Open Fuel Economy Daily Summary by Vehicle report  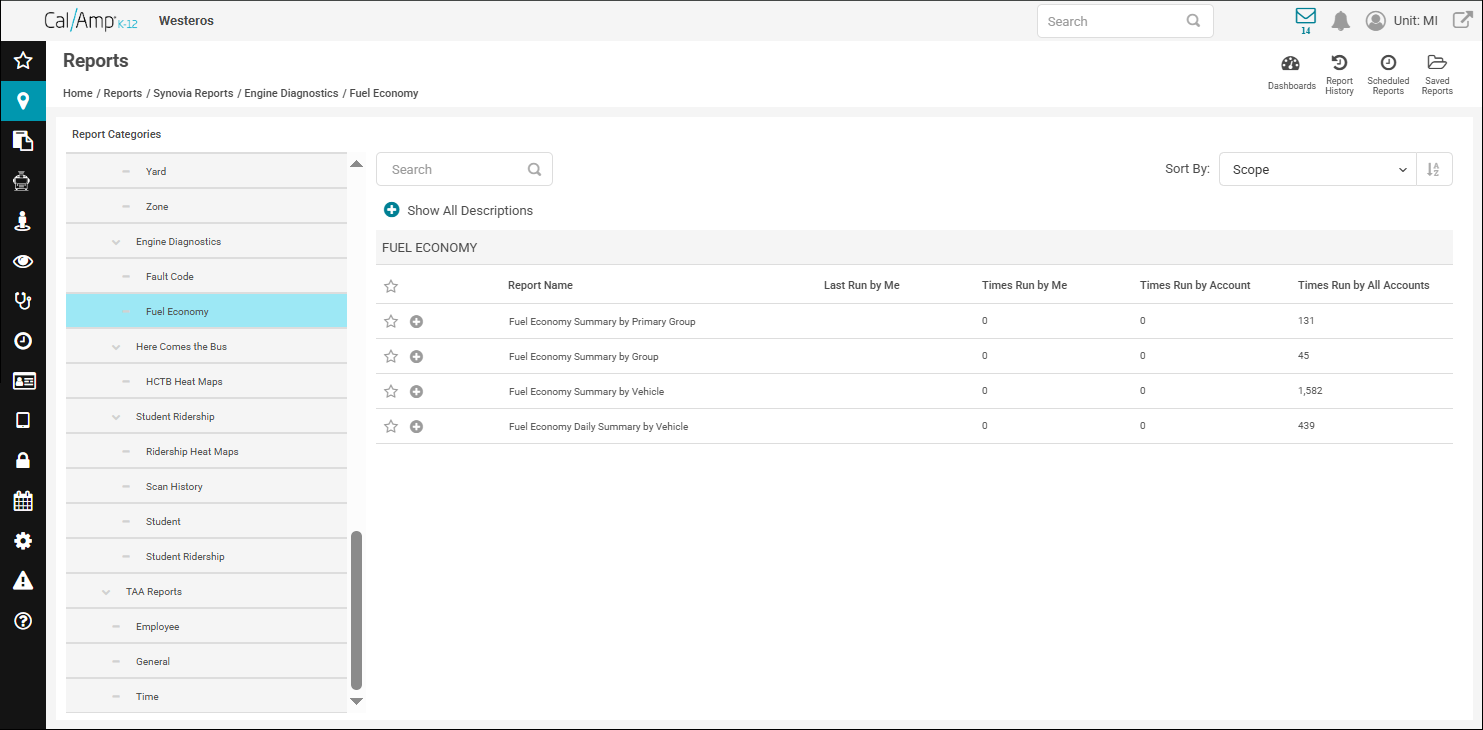coord(598,427)
